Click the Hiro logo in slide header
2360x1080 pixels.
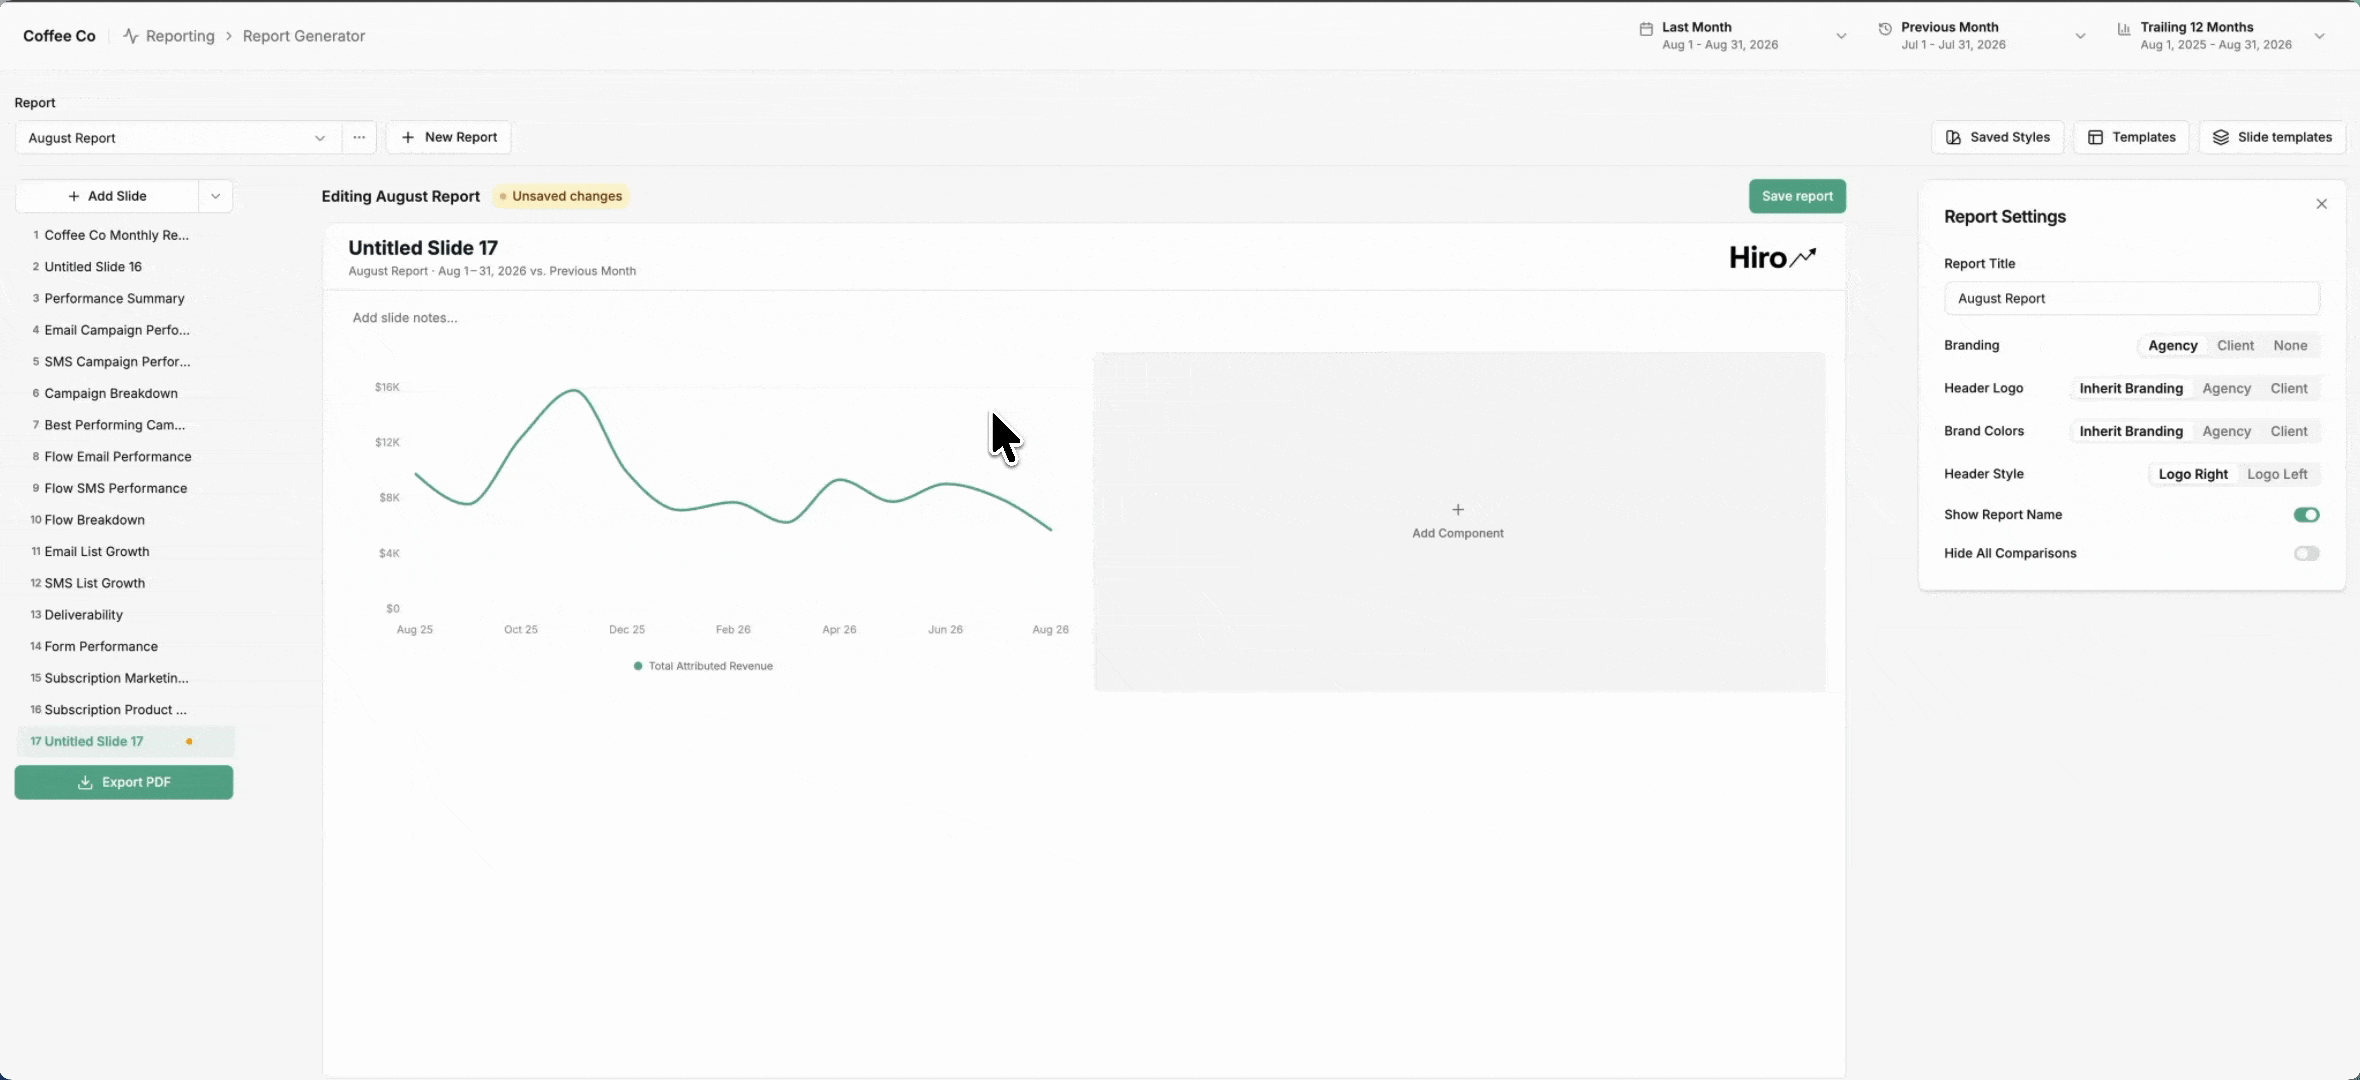tap(1772, 258)
